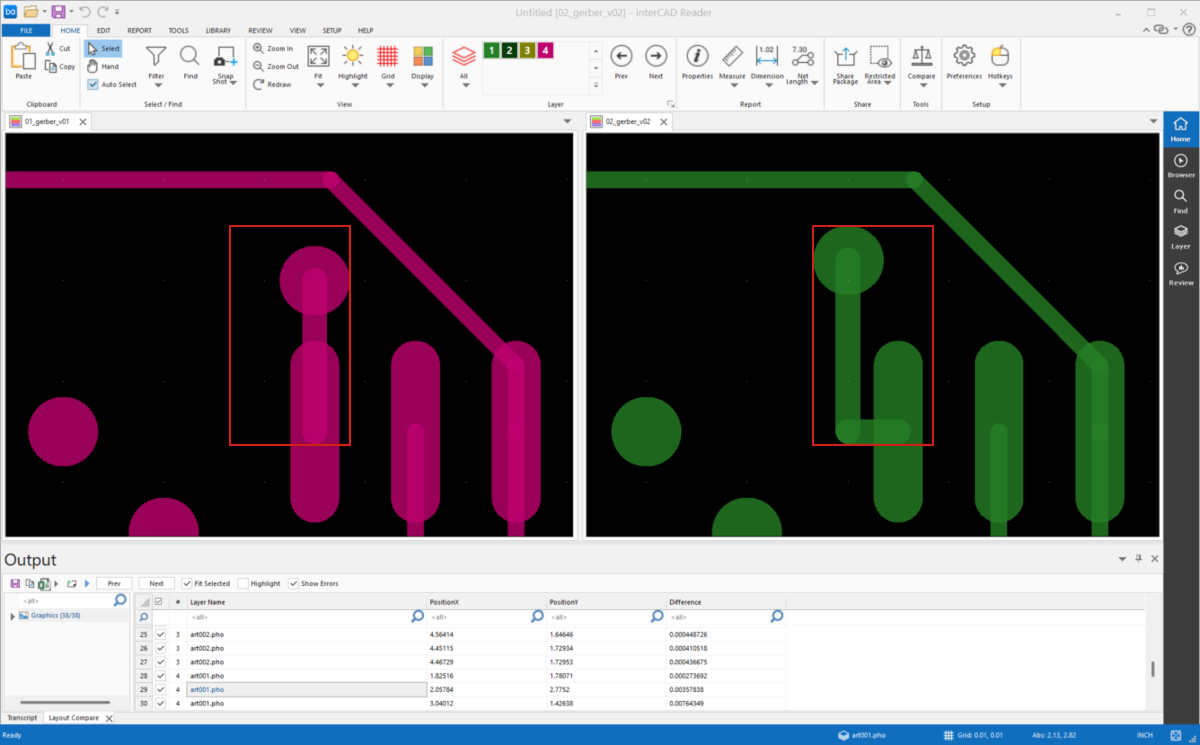
Task: Select the magenta layer 4 swatch
Action: 545,51
